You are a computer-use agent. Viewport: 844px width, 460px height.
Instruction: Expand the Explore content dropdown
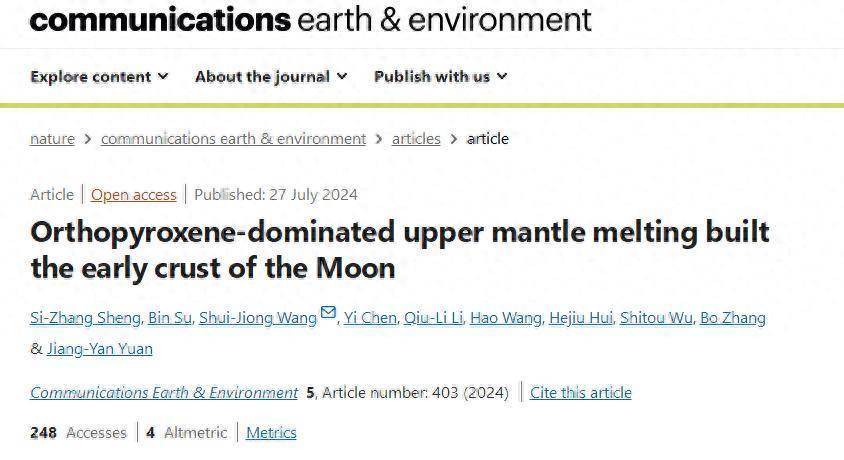tap(99, 77)
